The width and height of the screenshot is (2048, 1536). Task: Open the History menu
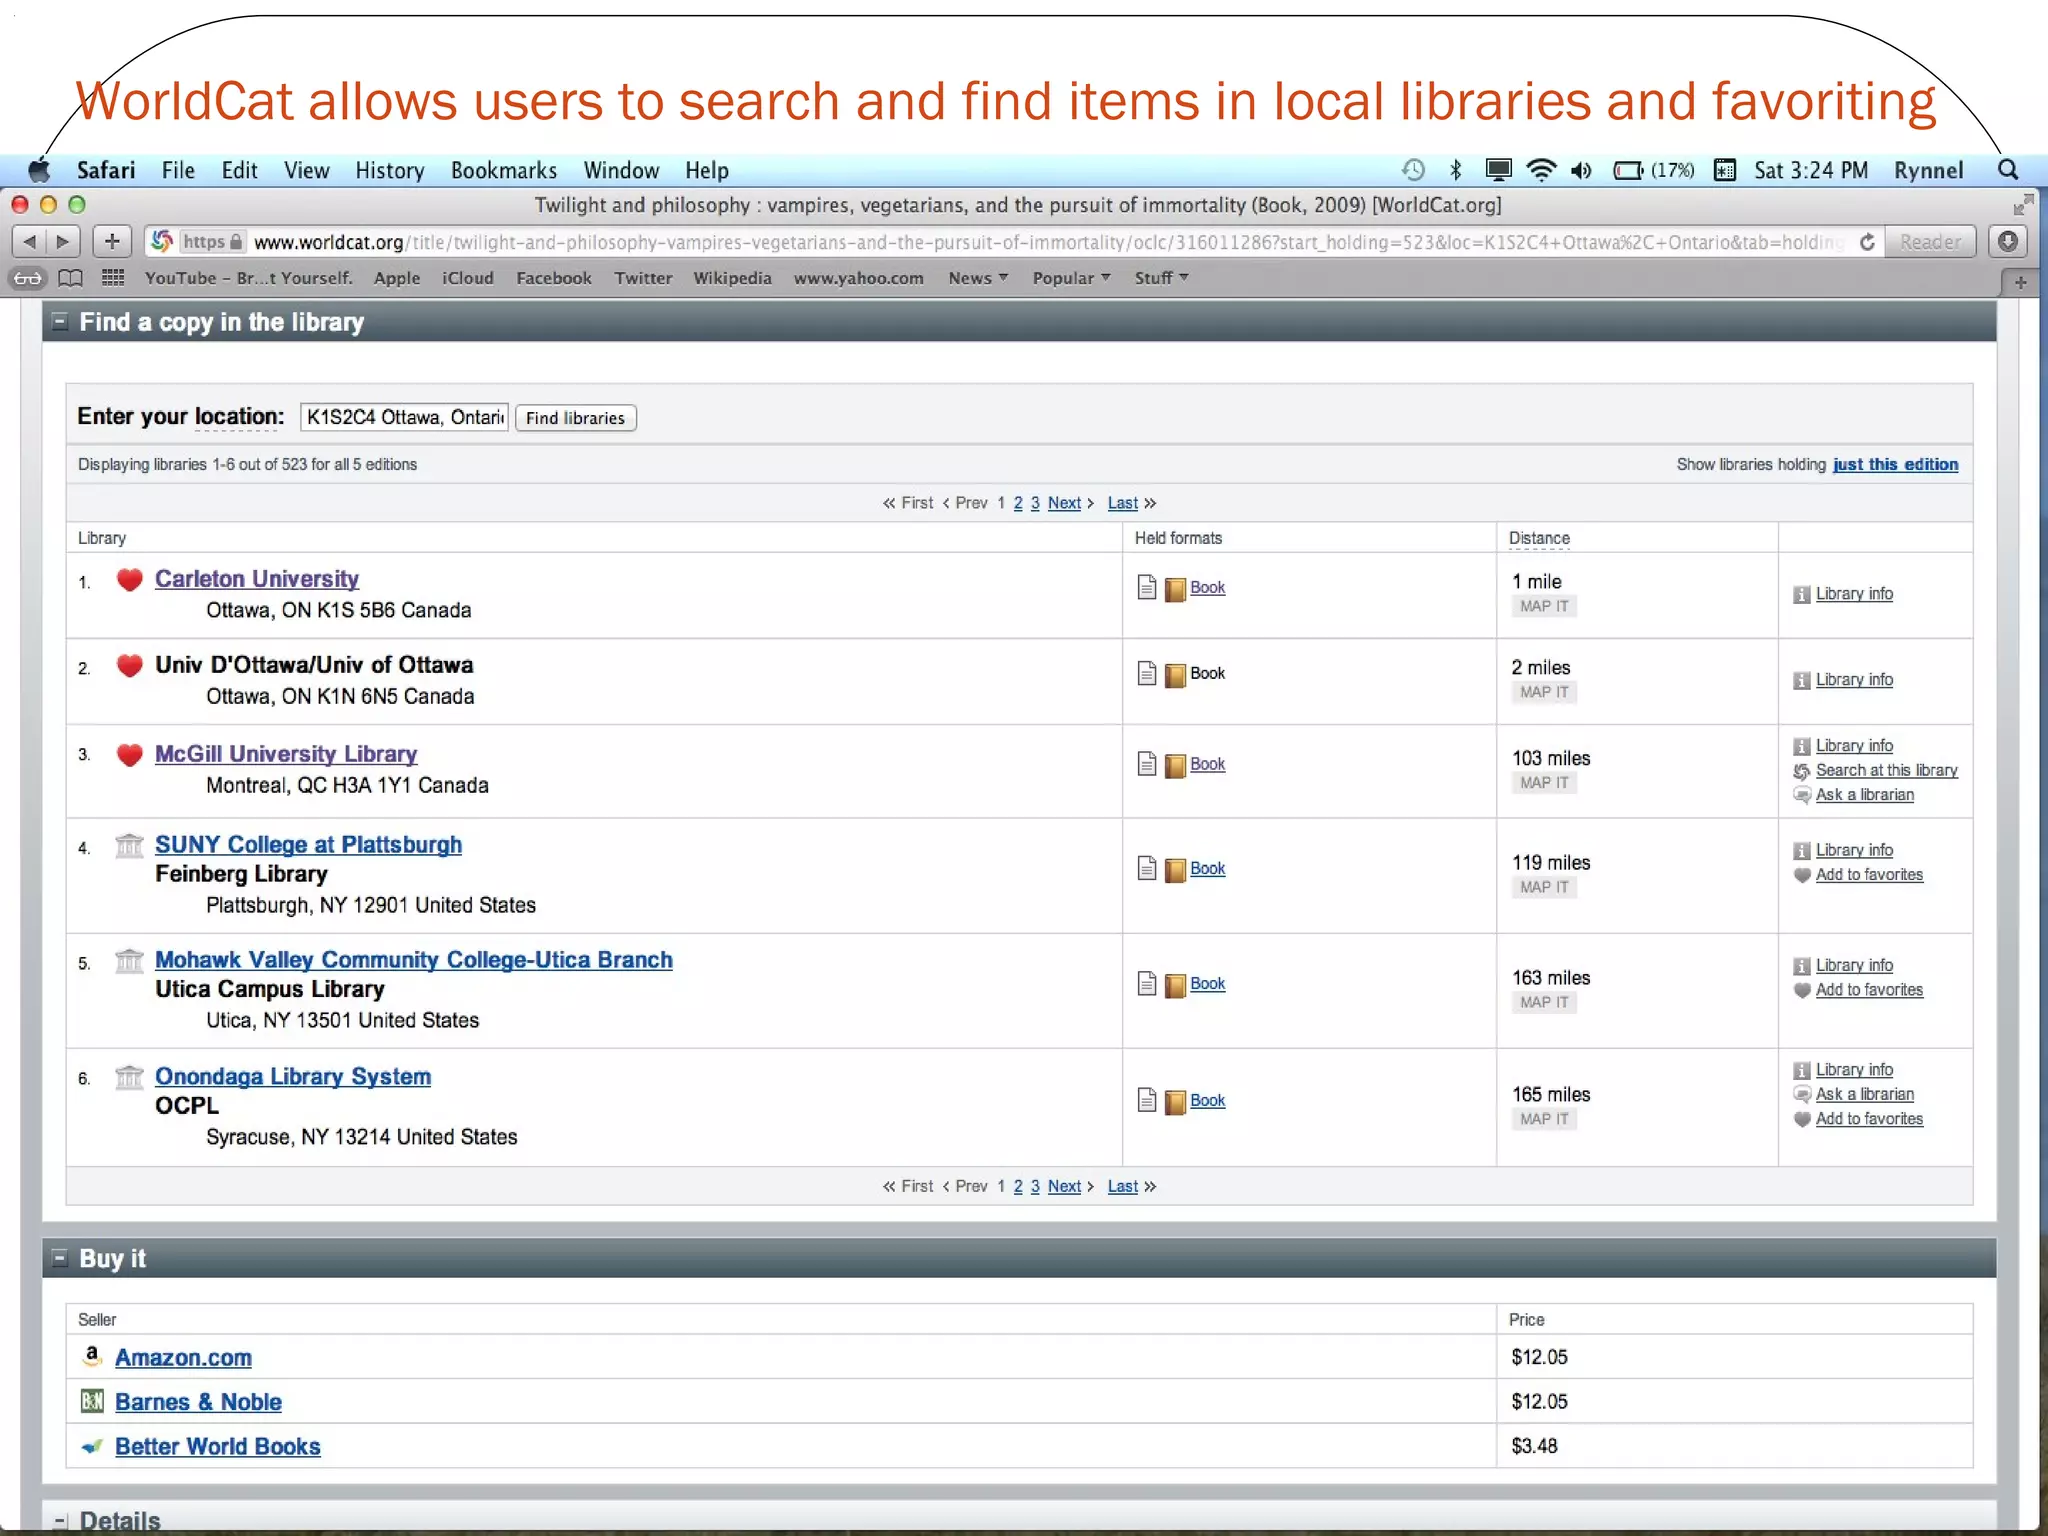[x=390, y=170]
